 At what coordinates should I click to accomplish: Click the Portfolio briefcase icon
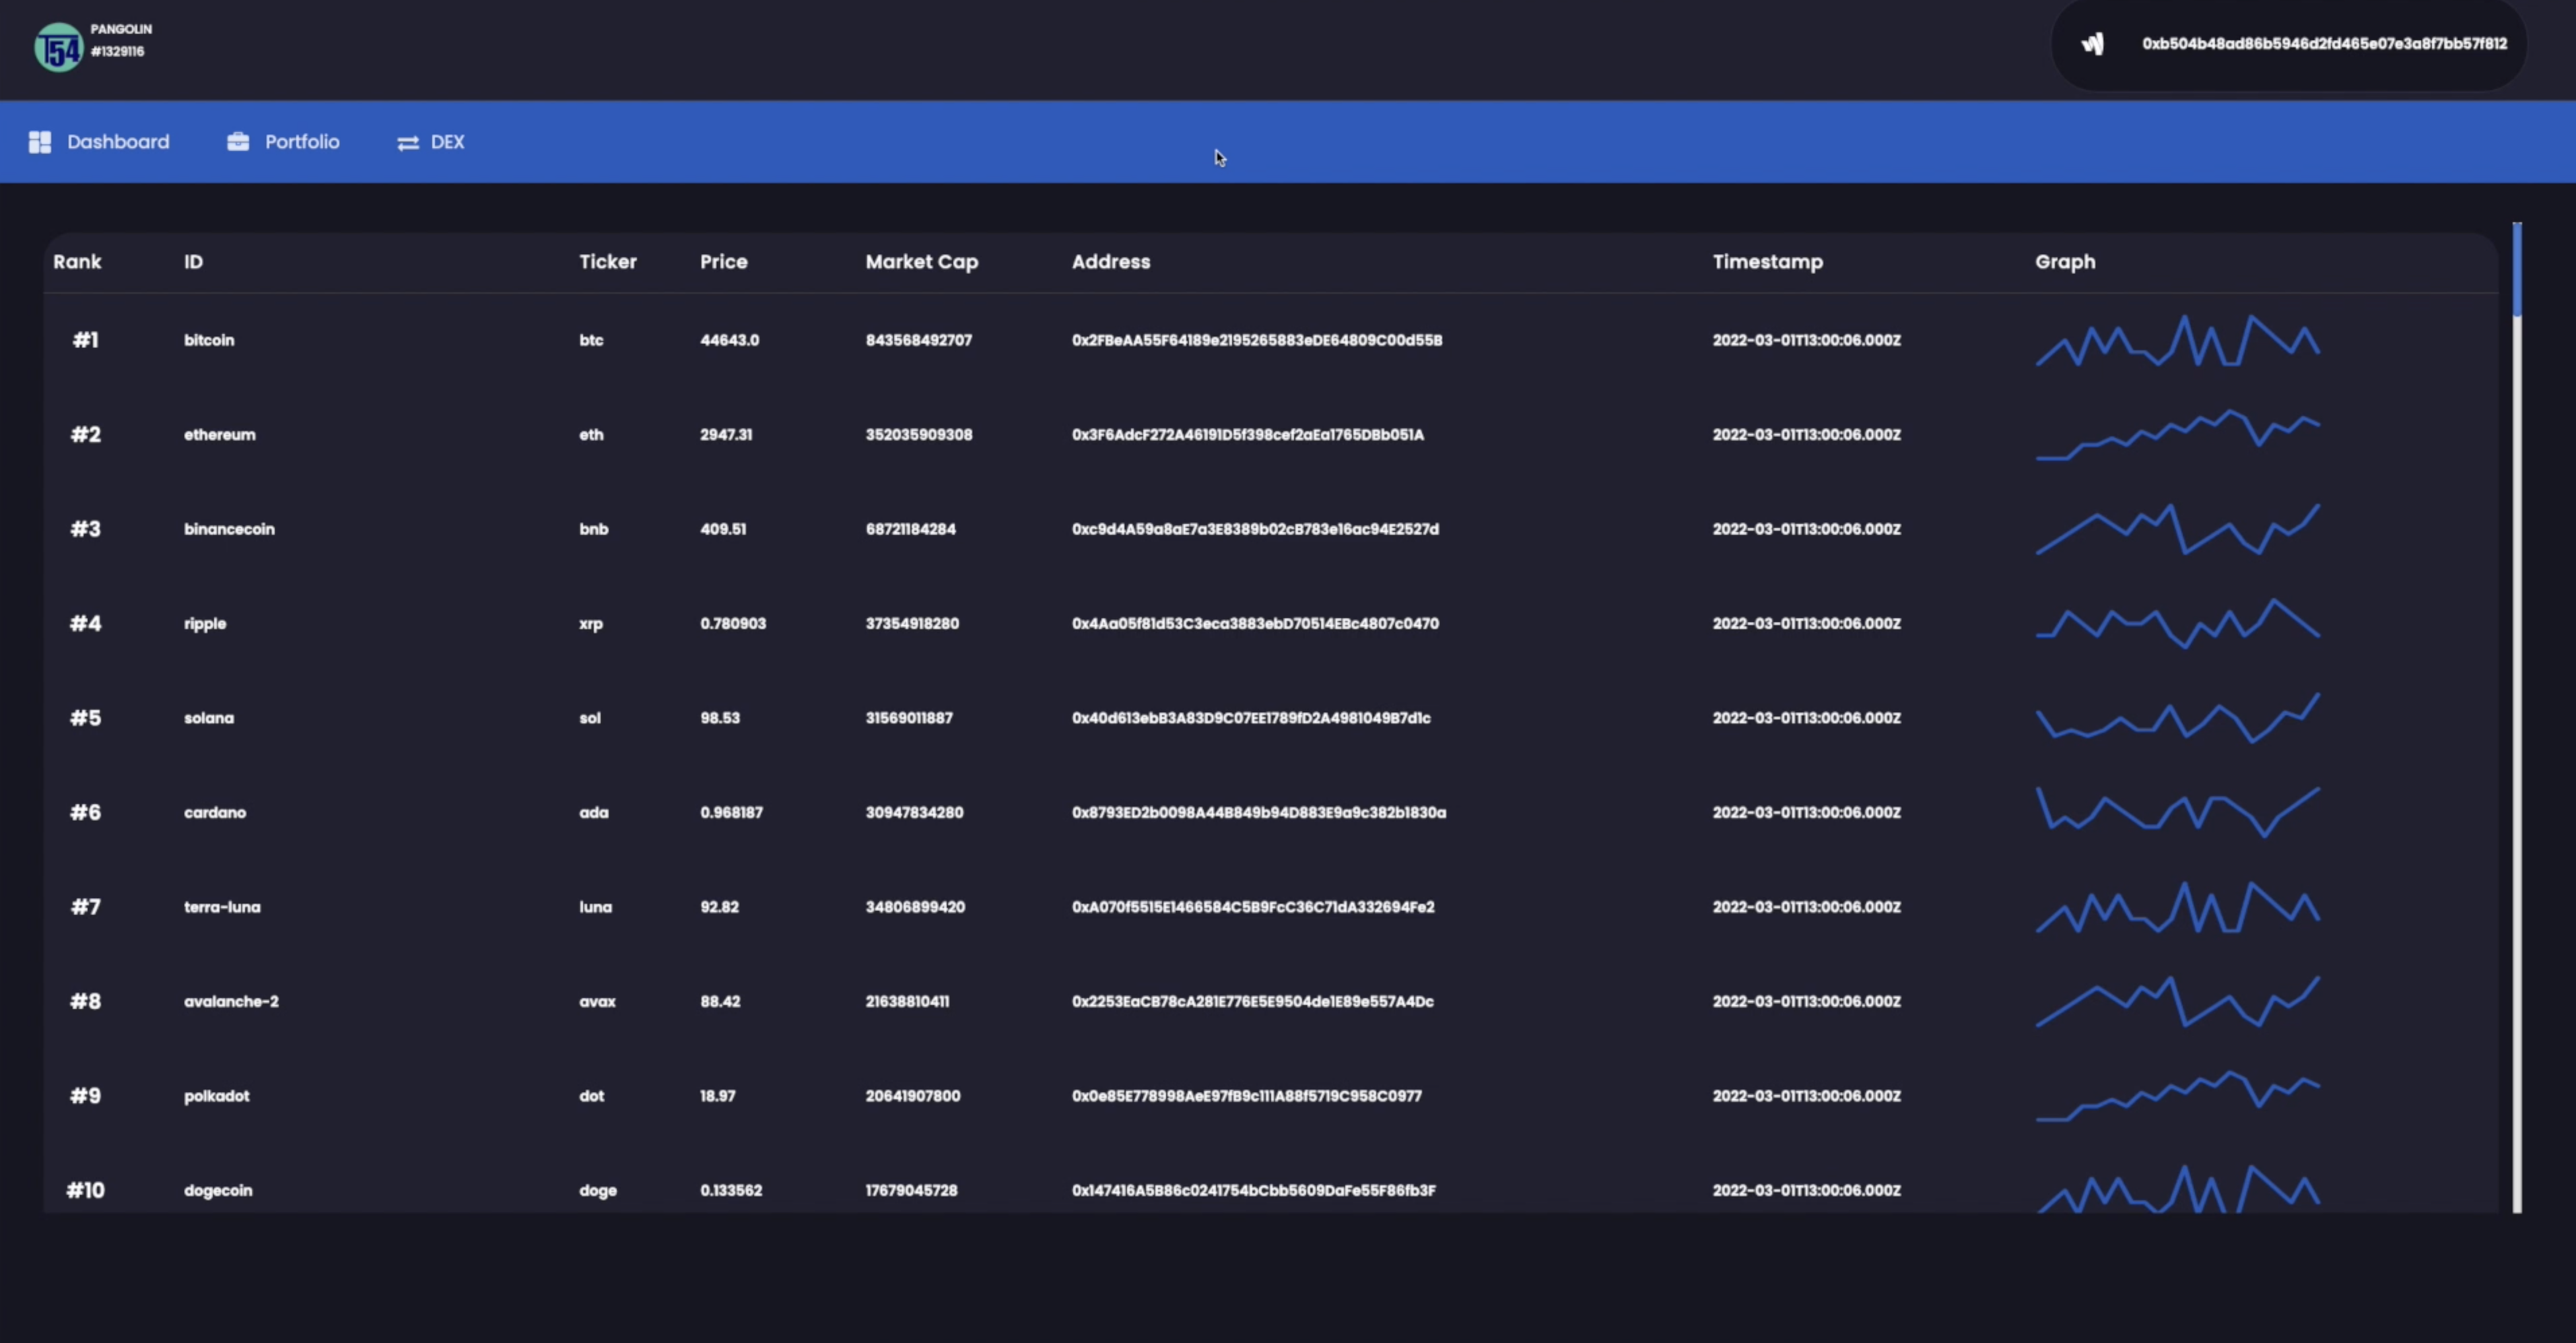(238, 142)
